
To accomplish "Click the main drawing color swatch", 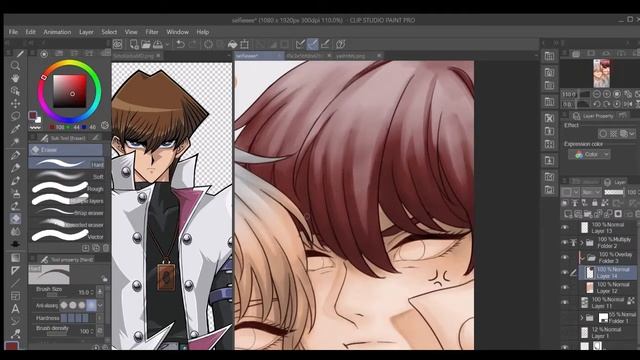I will tap(32, 115).
